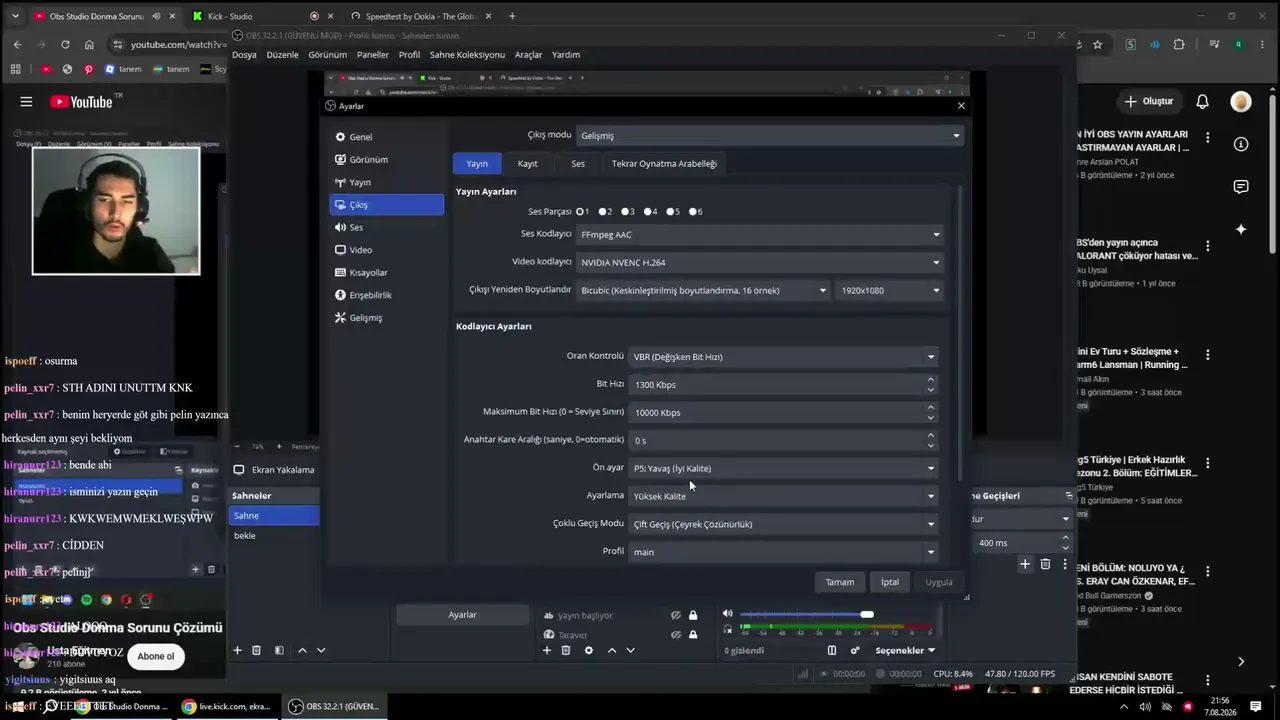This screenshot has width=1280, height=720.
Task: Select audio track 6 radio button
Action: pyautogui.click(x=693, y=212)
